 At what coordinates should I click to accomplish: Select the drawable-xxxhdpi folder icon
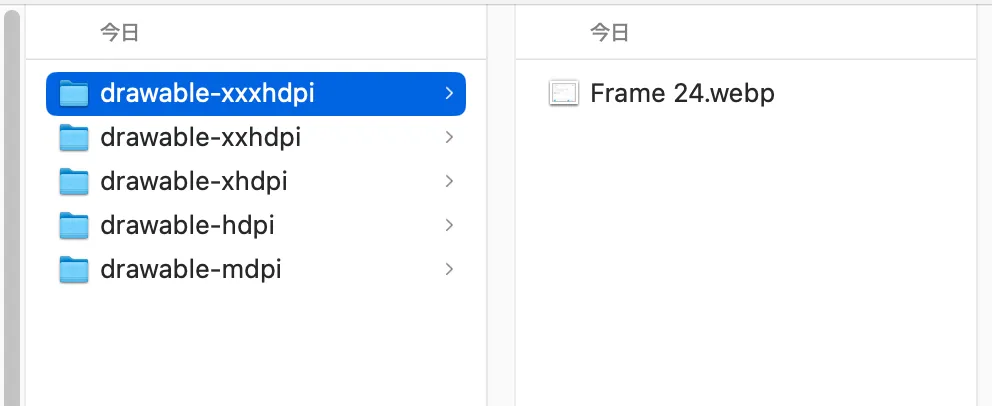click(x=73, y=94)
